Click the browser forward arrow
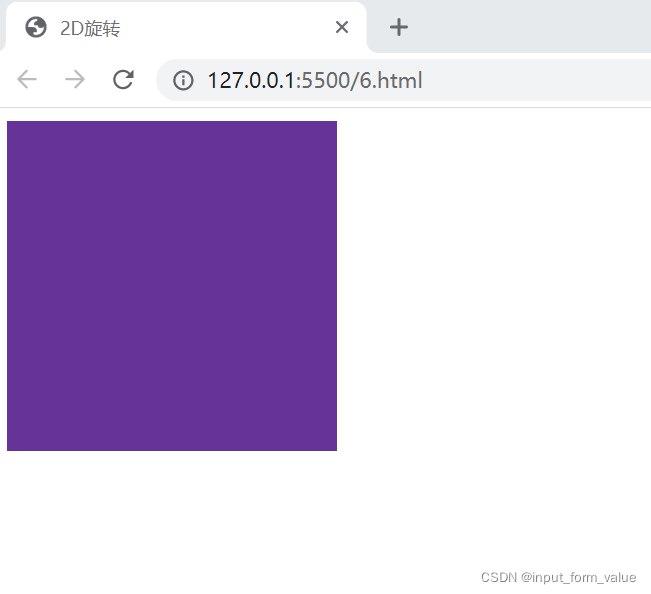This screenshot has width=651, height=594. tap(75, 79)
